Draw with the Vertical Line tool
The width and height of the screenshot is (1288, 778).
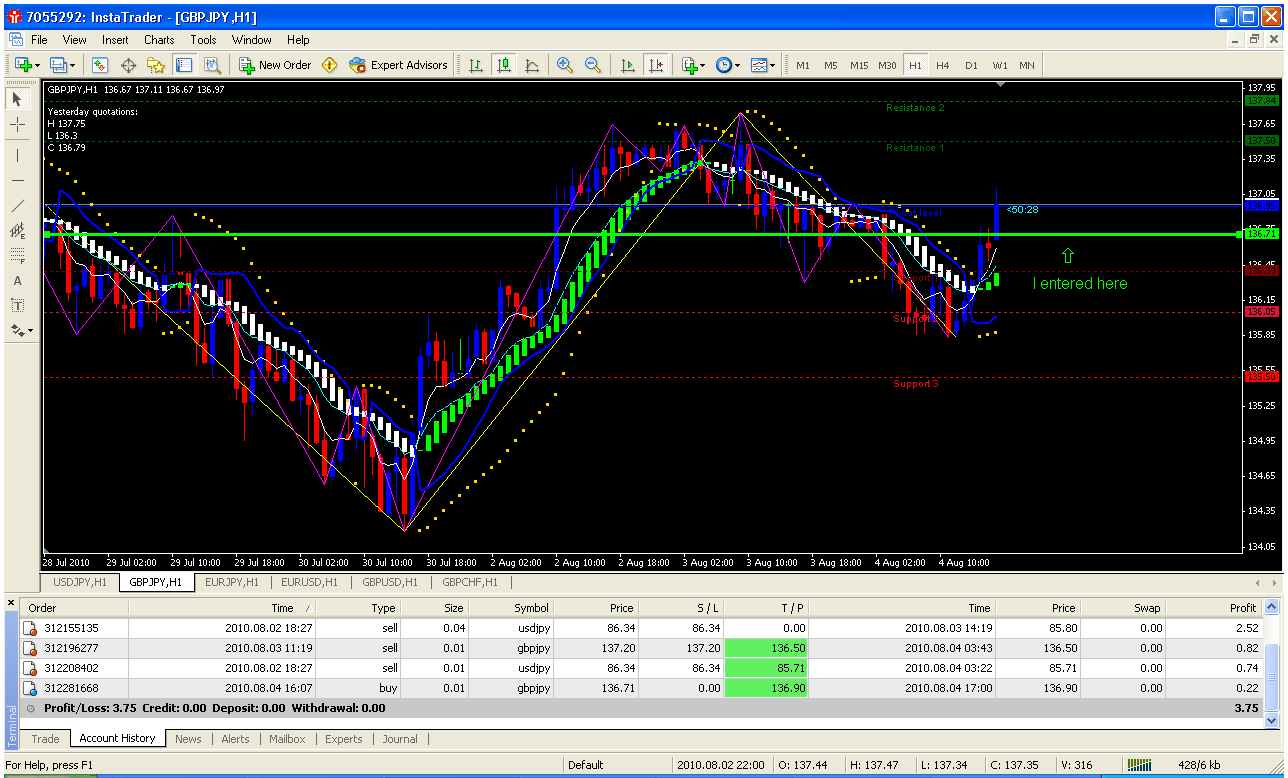17,156
